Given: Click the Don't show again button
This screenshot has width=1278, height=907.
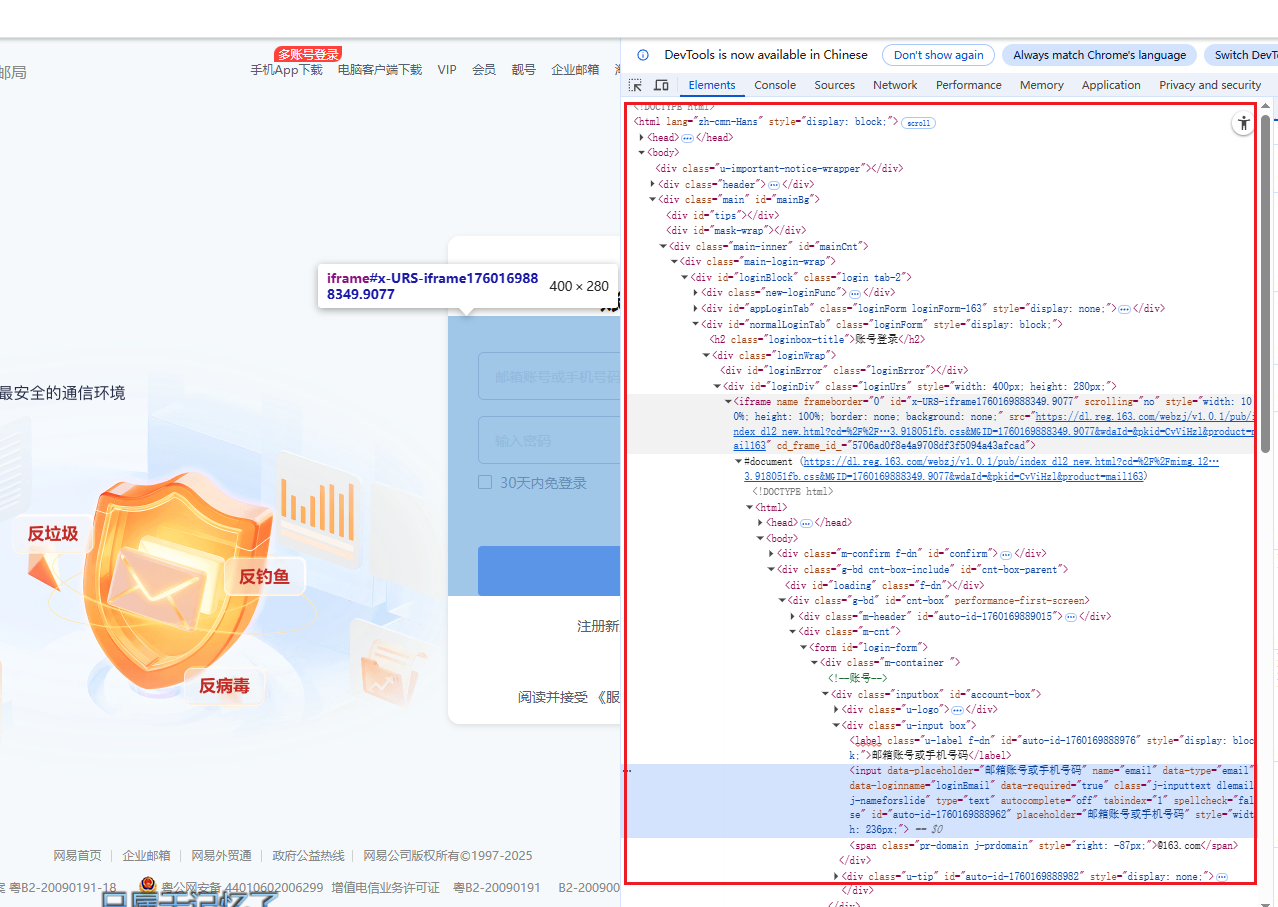Looking at the screenshot, I should click(x=938, y=55).
